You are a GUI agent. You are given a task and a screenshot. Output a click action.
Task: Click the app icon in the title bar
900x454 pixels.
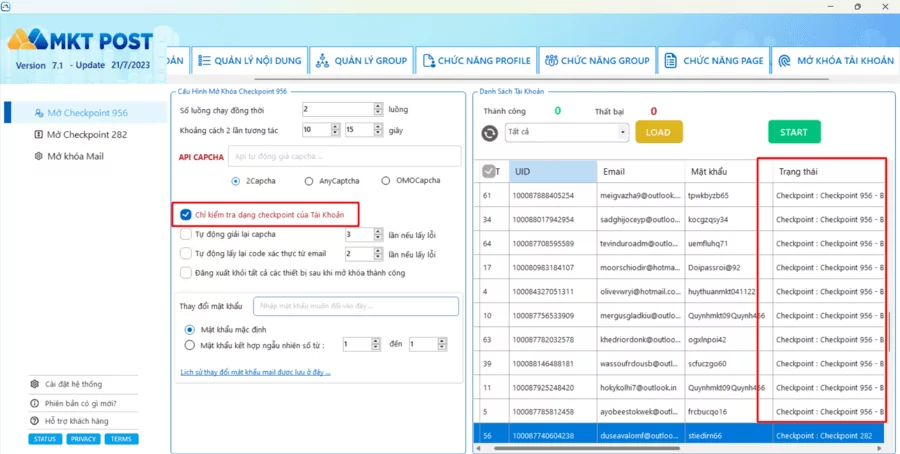coord(6,6)
